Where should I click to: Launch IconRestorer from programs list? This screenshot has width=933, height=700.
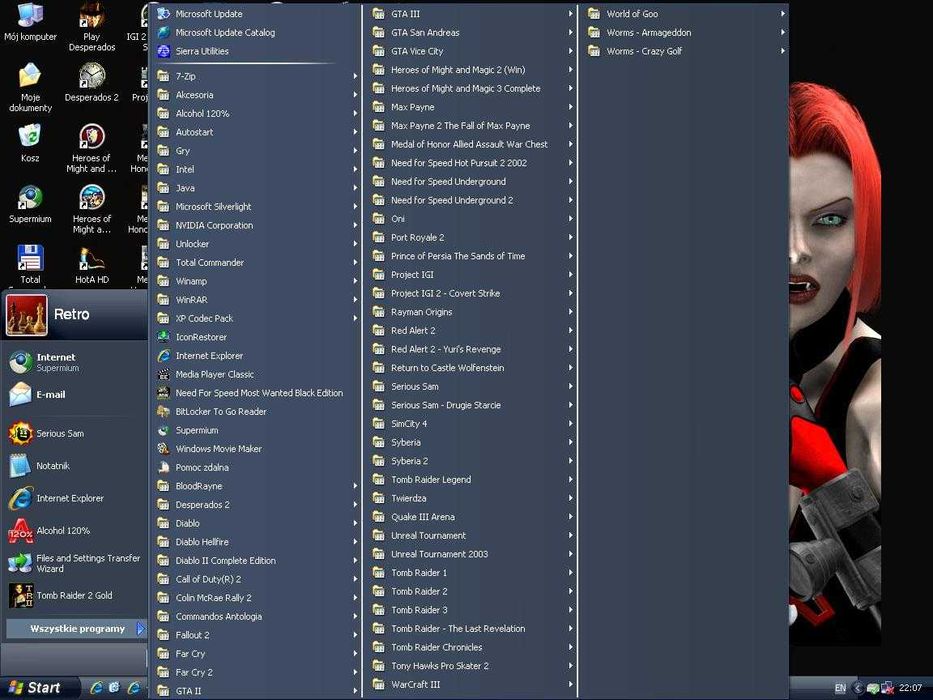click(256, 337)
